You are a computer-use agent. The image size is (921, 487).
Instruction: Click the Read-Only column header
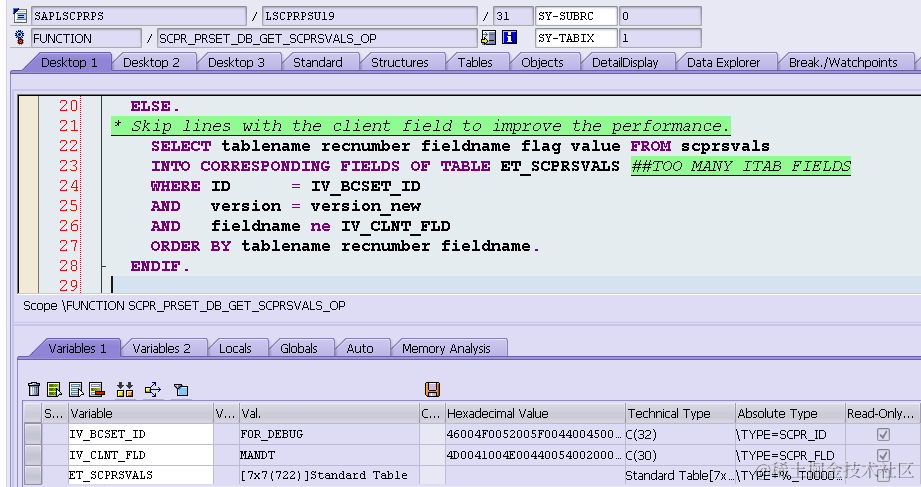pyautogui.click(x=880, y=413)
